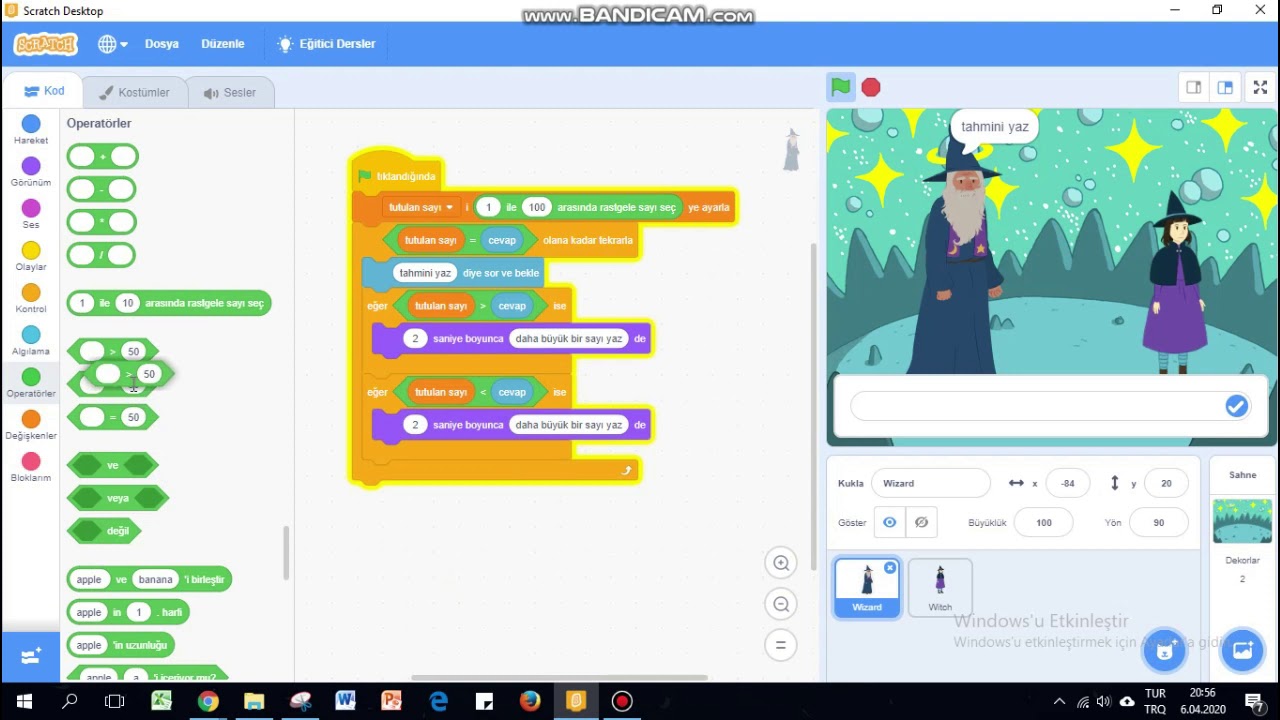Click the tıklandığında hat block
The height and width of the screenshot is (720, 1280).
click(397, 176)
